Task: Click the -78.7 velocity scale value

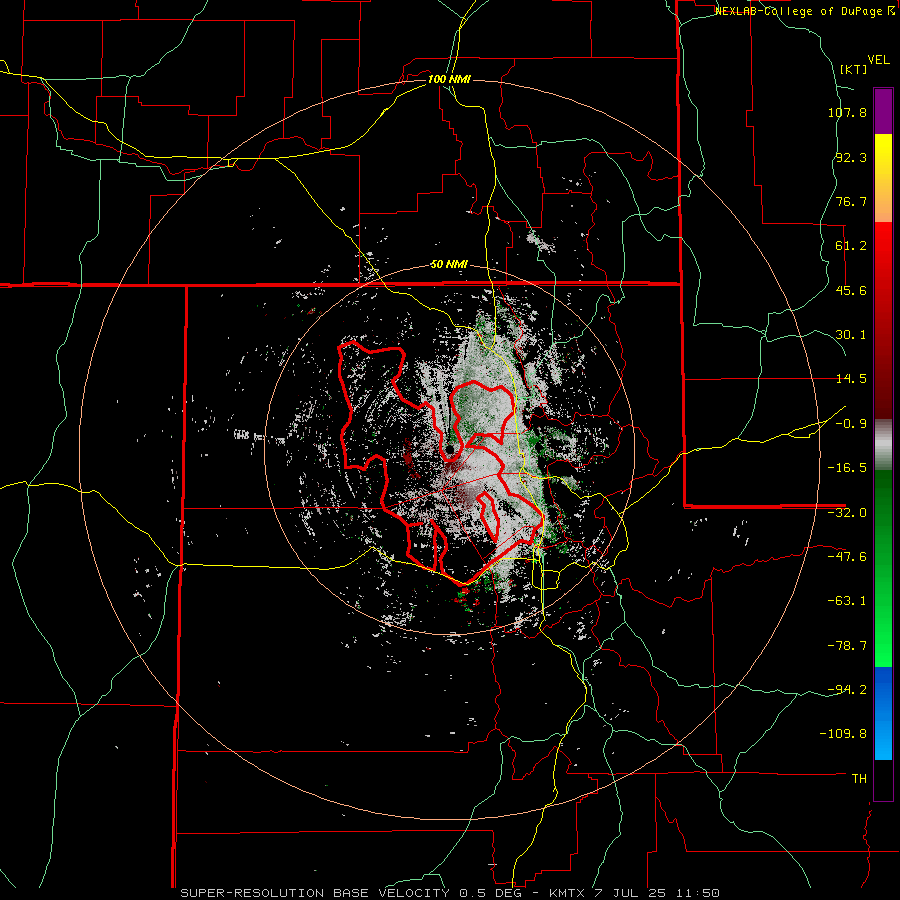Action: click(x=847, y=646)
